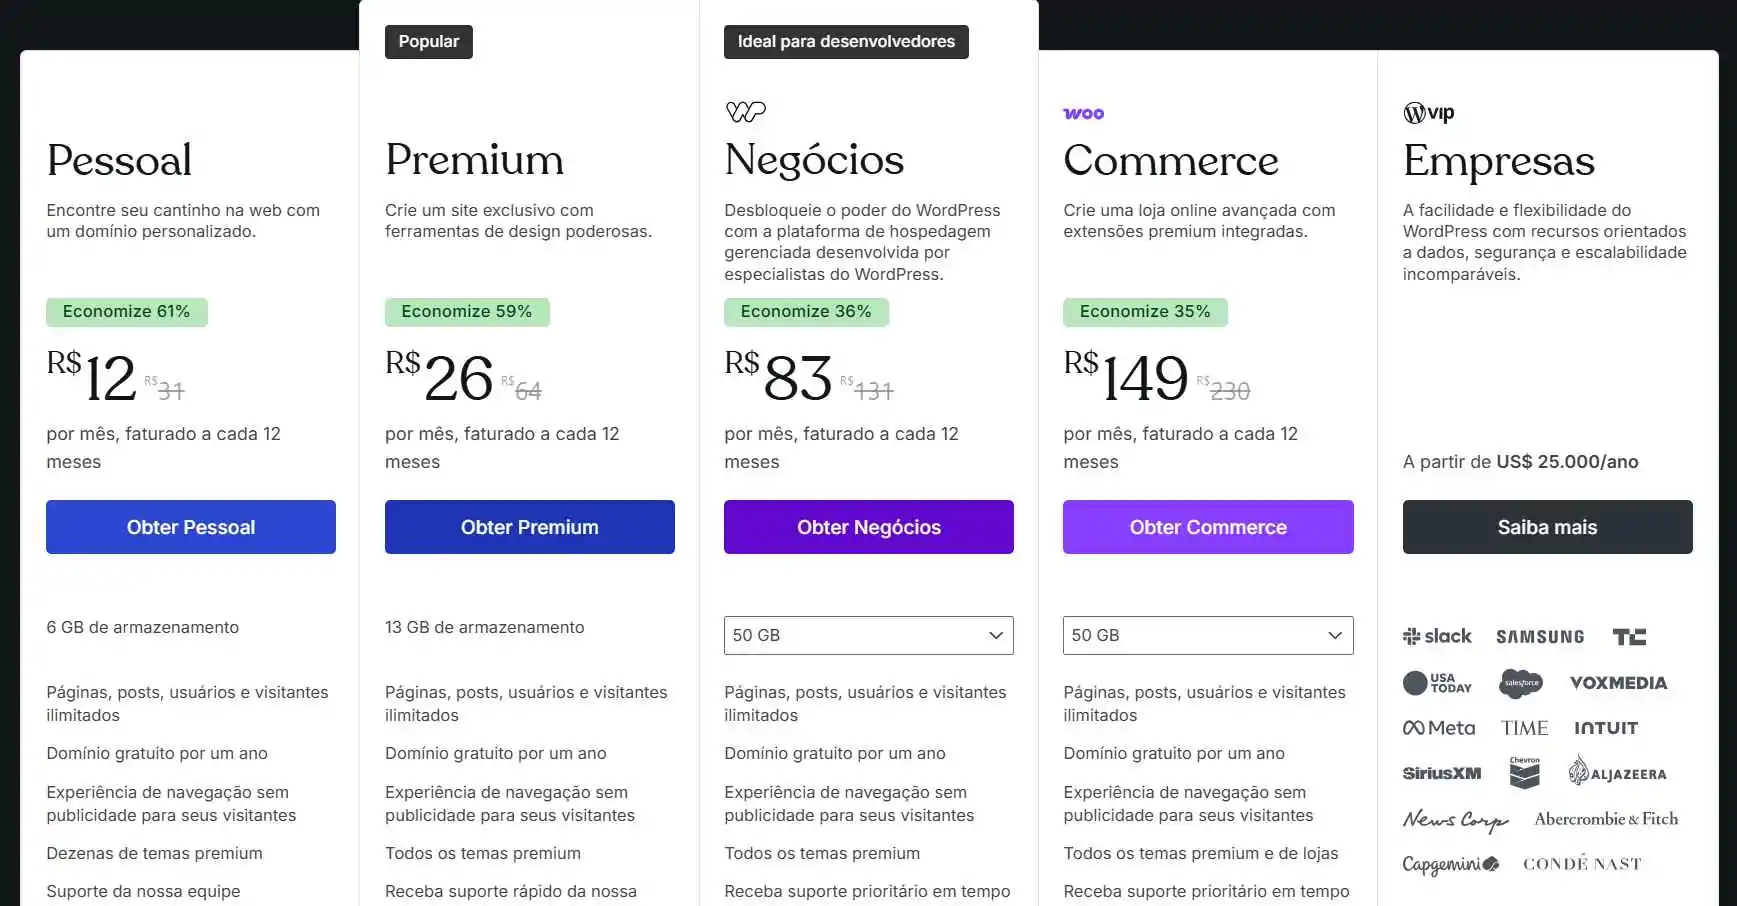Select the Popular badge on Premium plan
This screenshot has width=1737, height=906.
(428, 41)
